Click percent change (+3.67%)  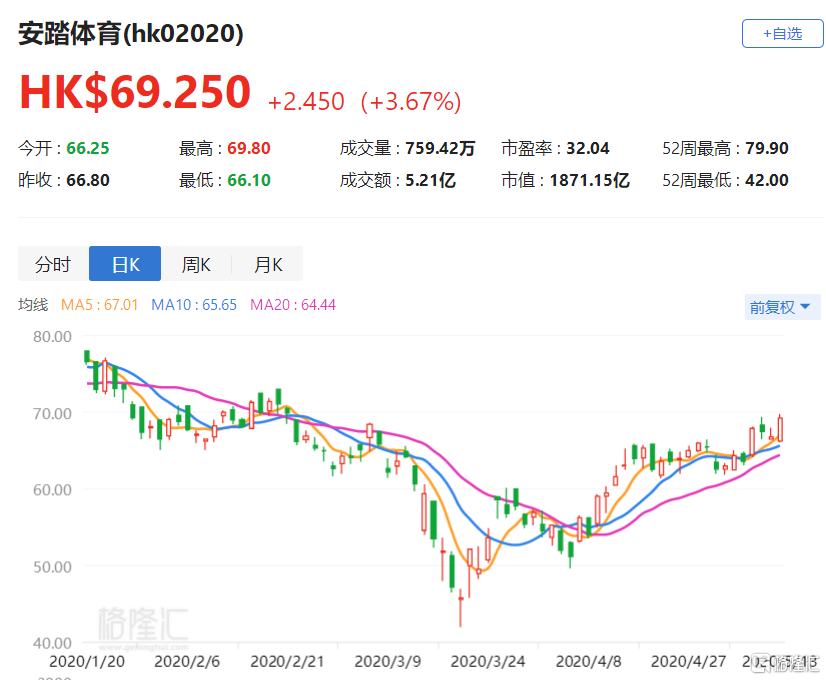tap(411, 102)
